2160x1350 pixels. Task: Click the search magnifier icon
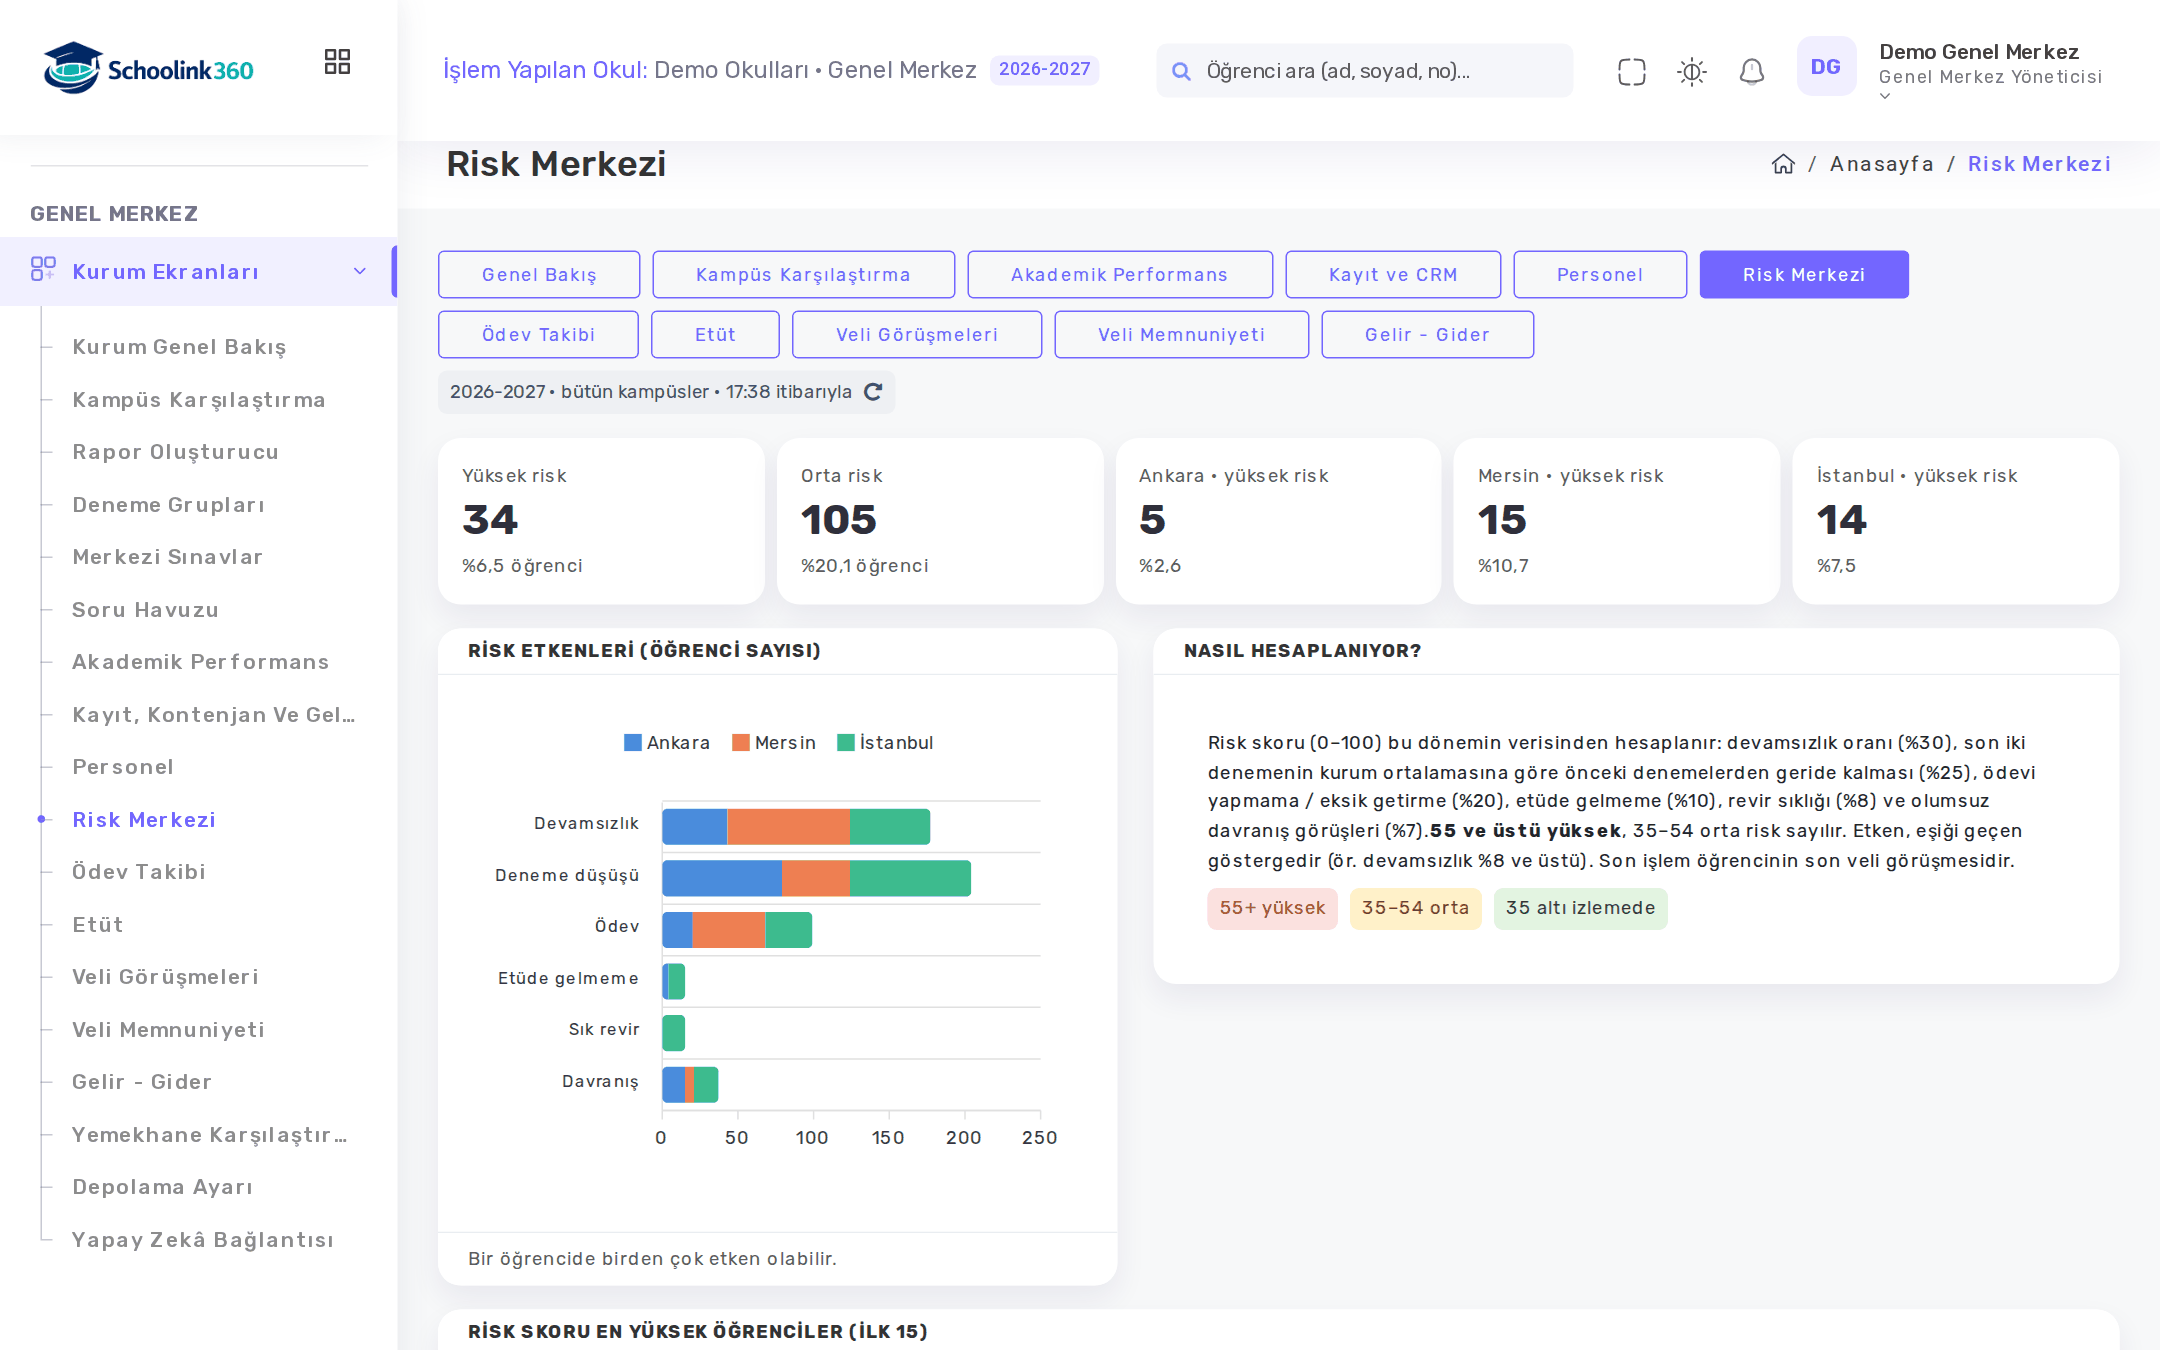[x=1181, y=71]
